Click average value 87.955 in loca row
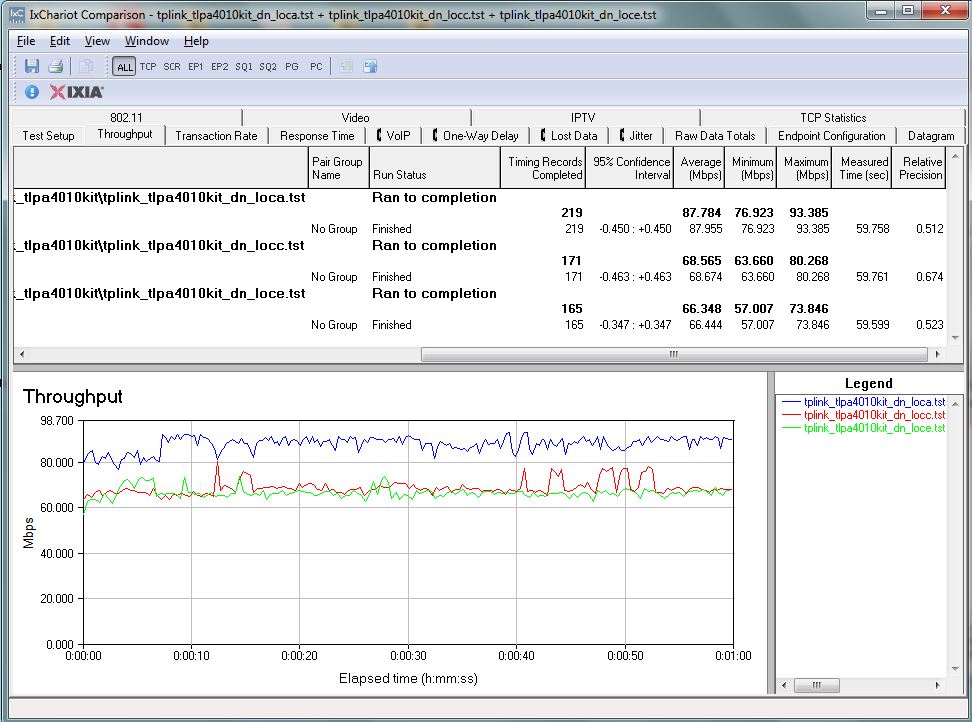972x722 pixels. [x=705, y=229]
